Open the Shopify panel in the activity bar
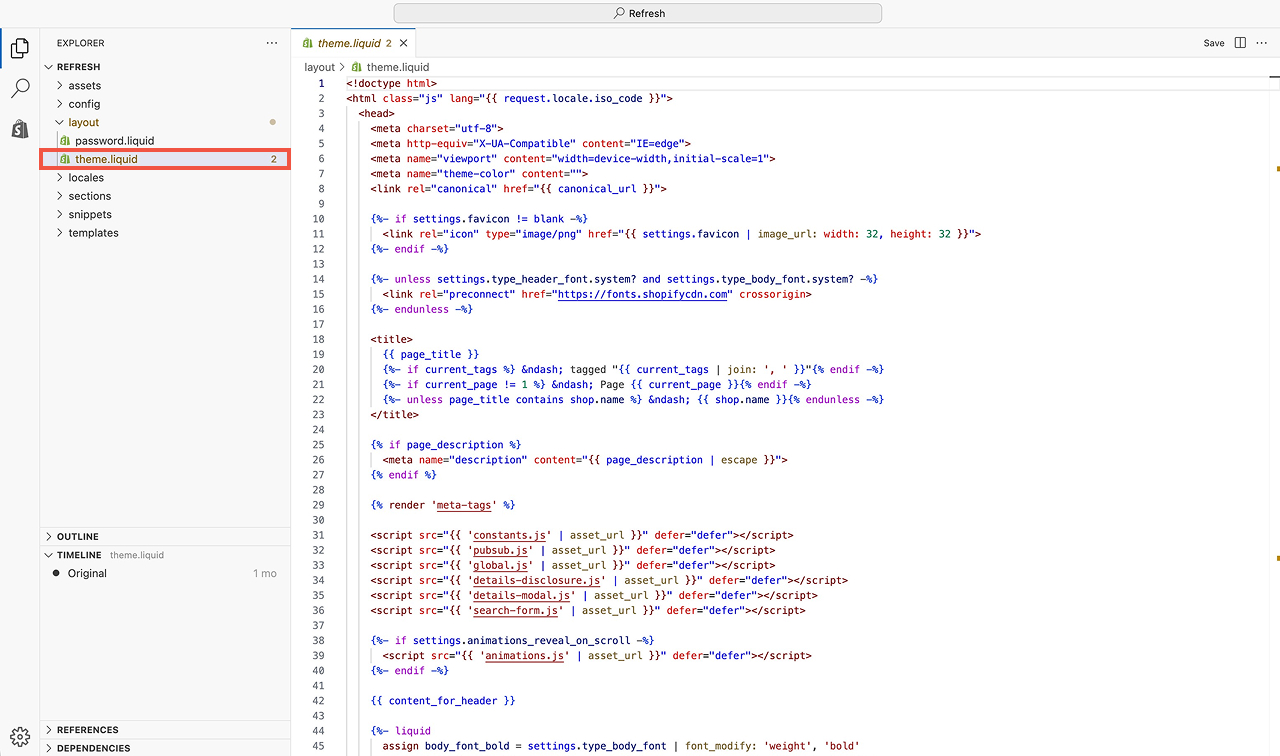Viewport: 1280px width, 756px height. pos(19,129)
